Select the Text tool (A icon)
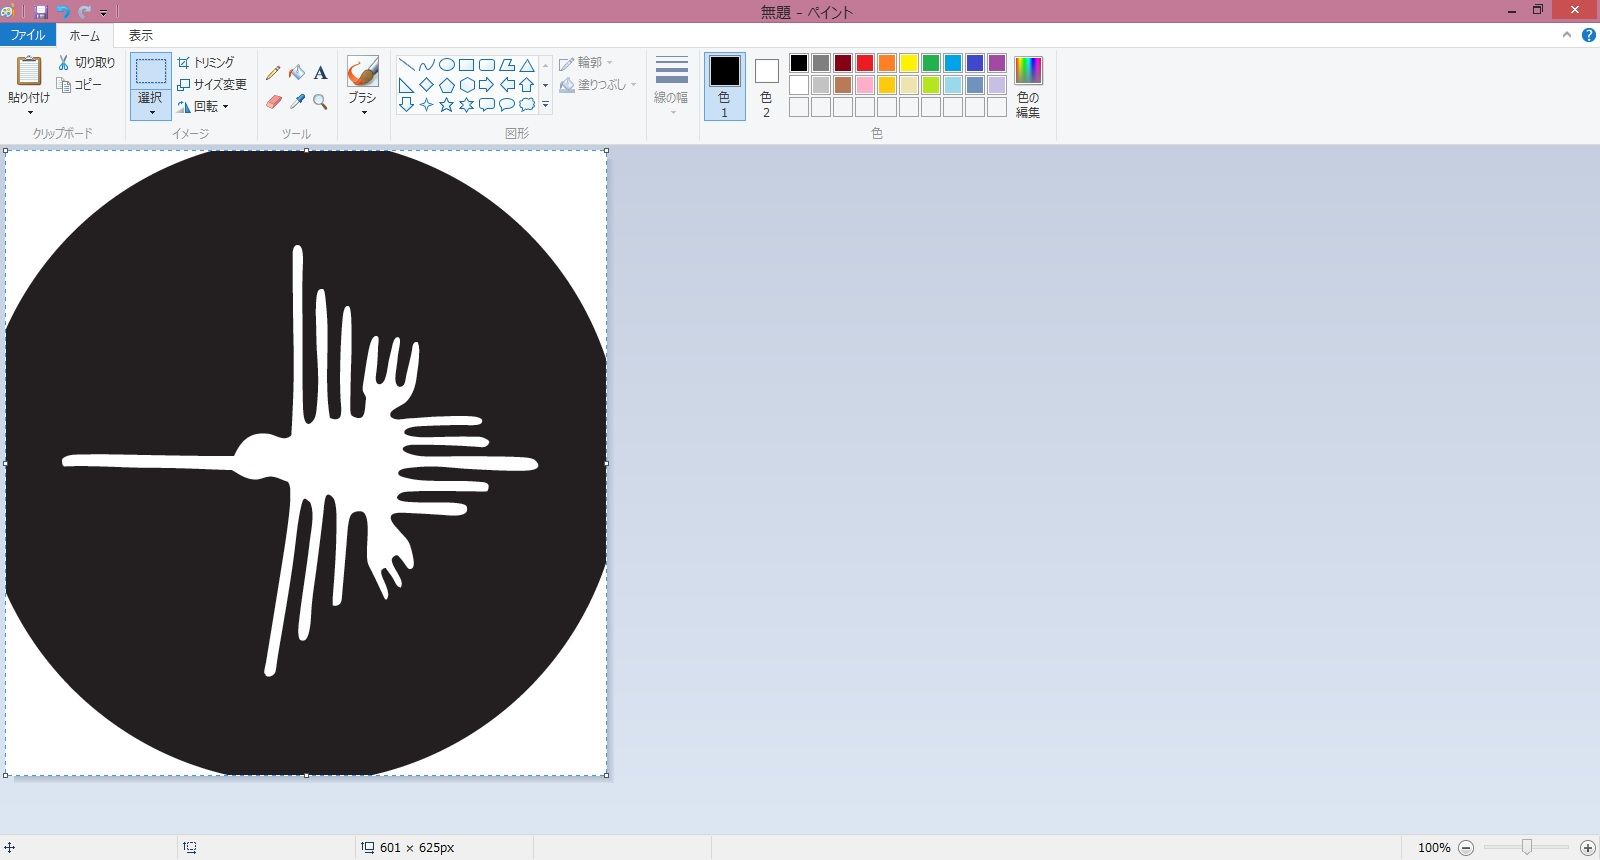1600x860 pixels. pos(320,72)
